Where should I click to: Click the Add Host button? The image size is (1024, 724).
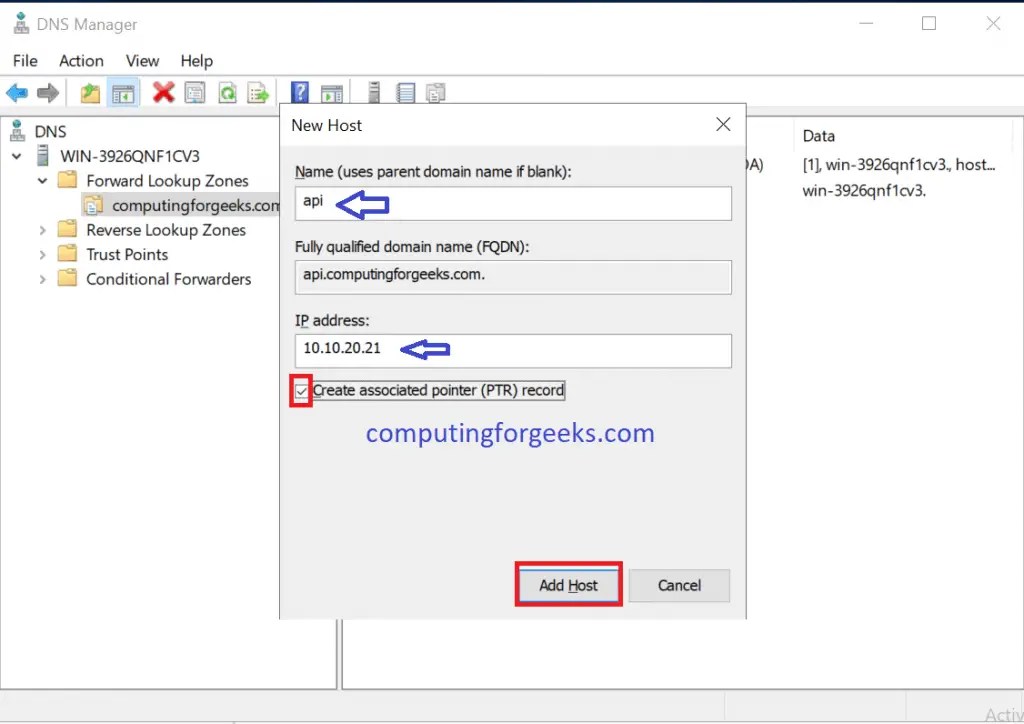(x=568, y=585)
